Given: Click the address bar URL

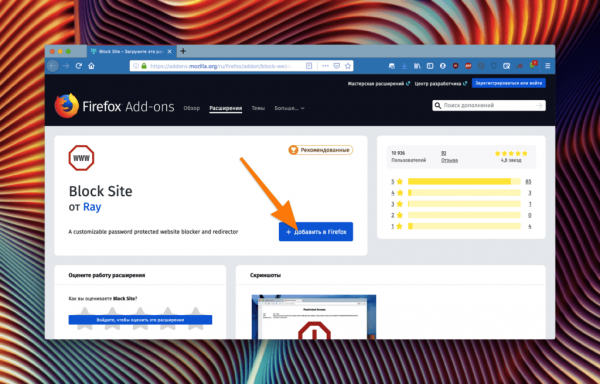Looking at the screenshot, I should 220,66.
